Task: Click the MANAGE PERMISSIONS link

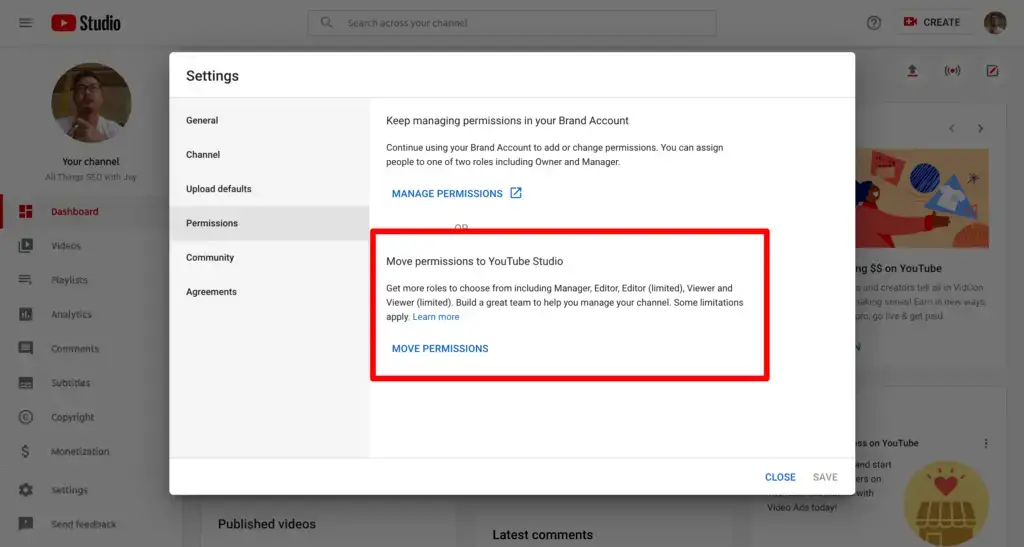Action: 447,193
